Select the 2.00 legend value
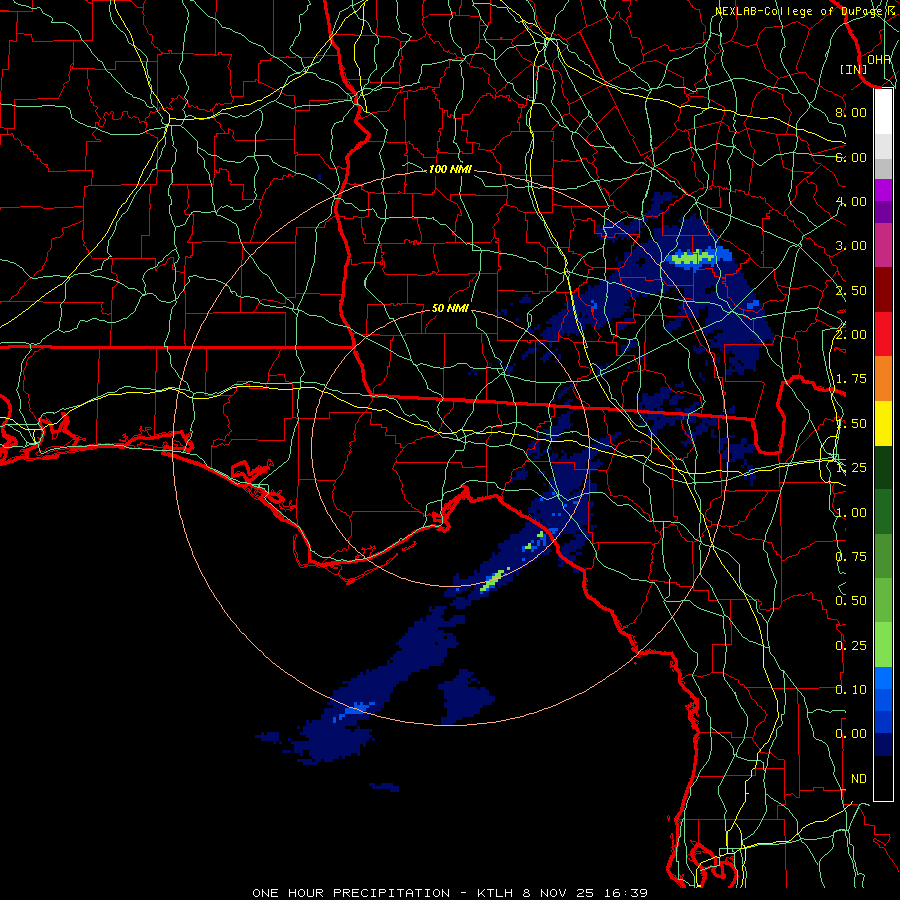Viewport: 900px width, 900px height. click(851, 335)
